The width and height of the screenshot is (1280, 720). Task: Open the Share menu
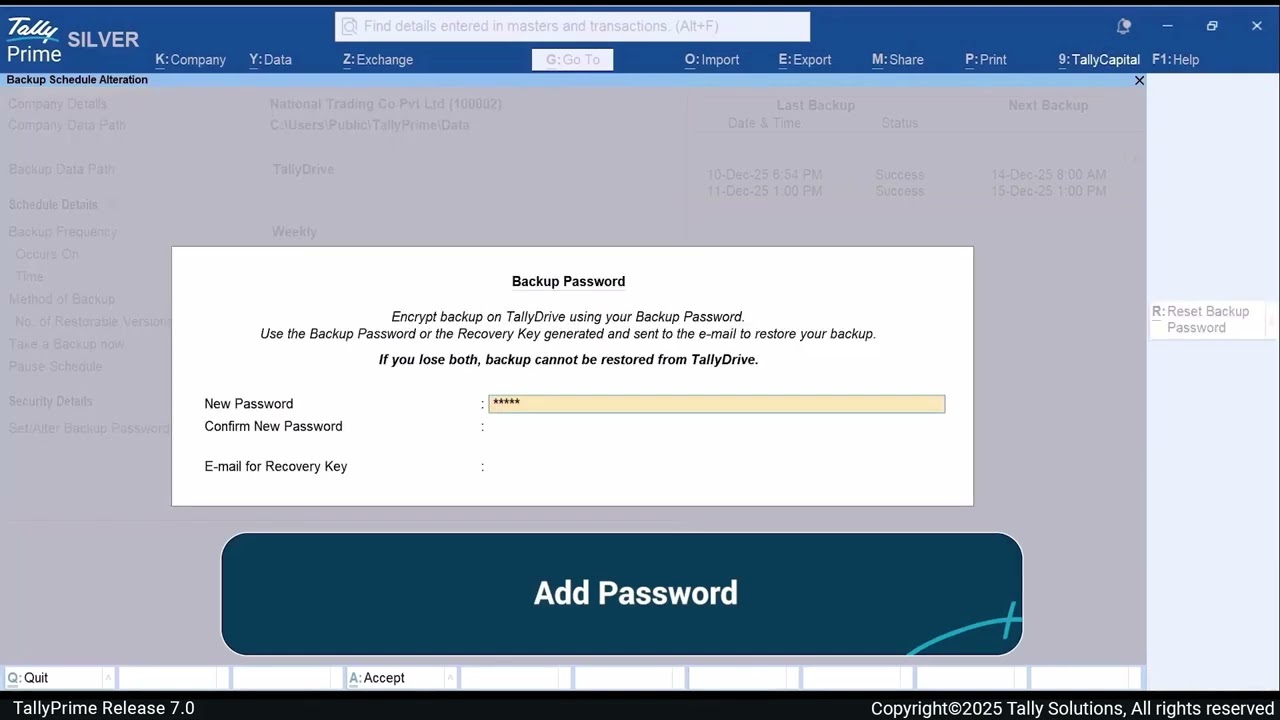point(897,60)
